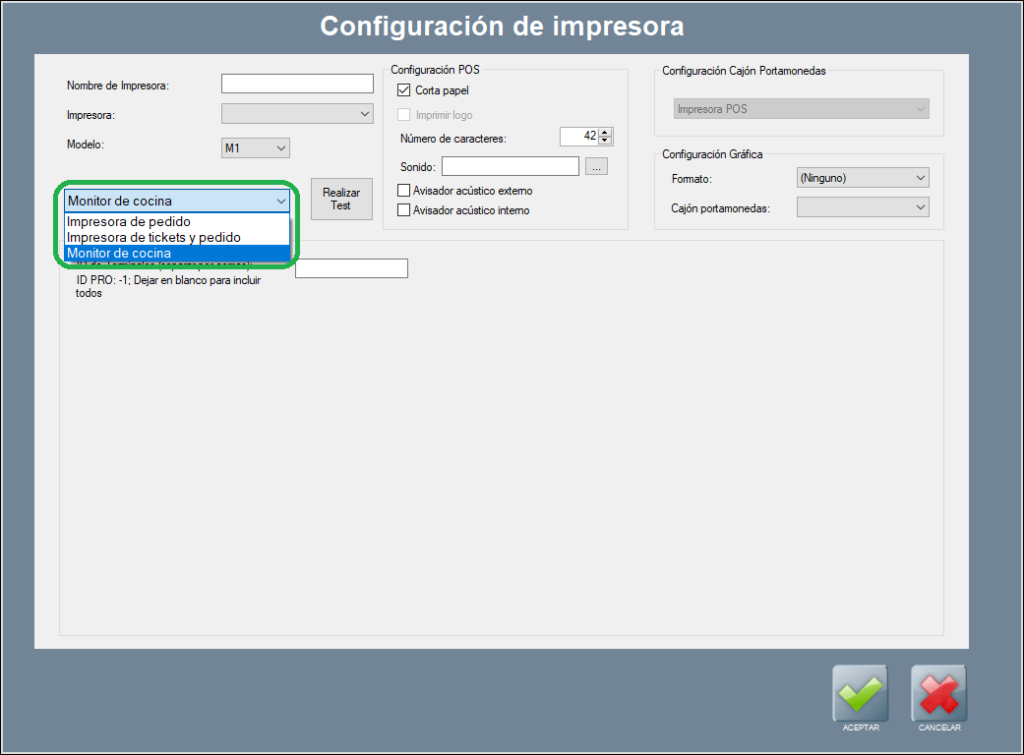Click the red X CANCELAR icon
The height and width of the screenshot is (755, 1024).
[x=938, y=692]
